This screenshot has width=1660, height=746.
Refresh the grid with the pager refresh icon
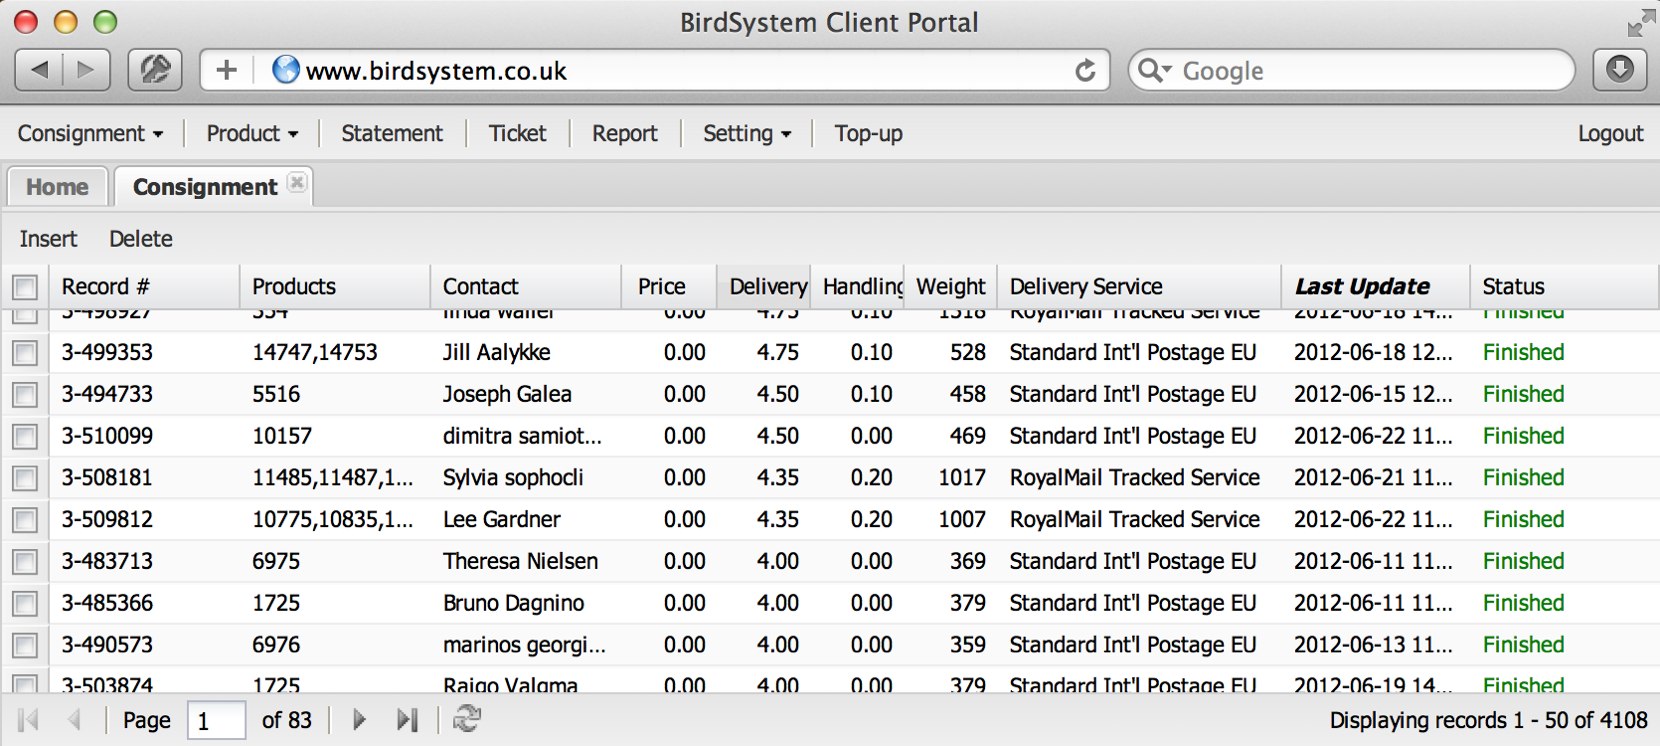[467, 719]
